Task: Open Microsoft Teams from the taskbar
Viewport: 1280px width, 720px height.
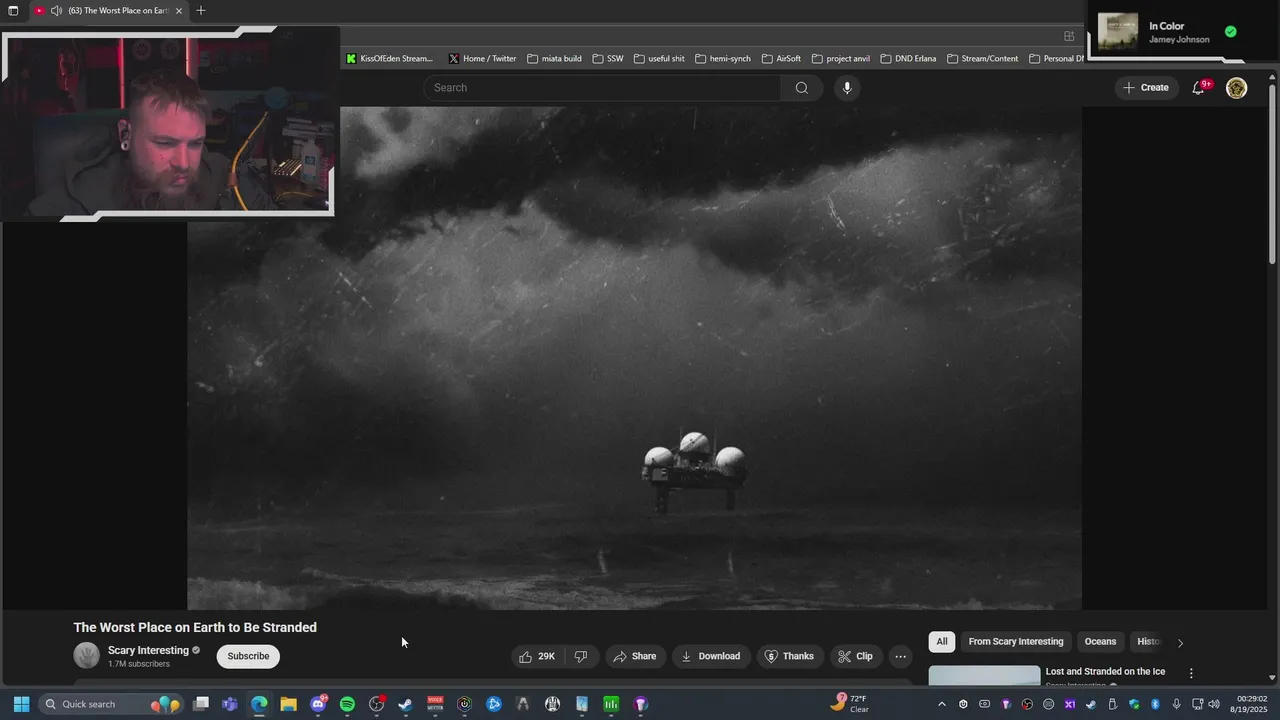Action: point(230,704)
